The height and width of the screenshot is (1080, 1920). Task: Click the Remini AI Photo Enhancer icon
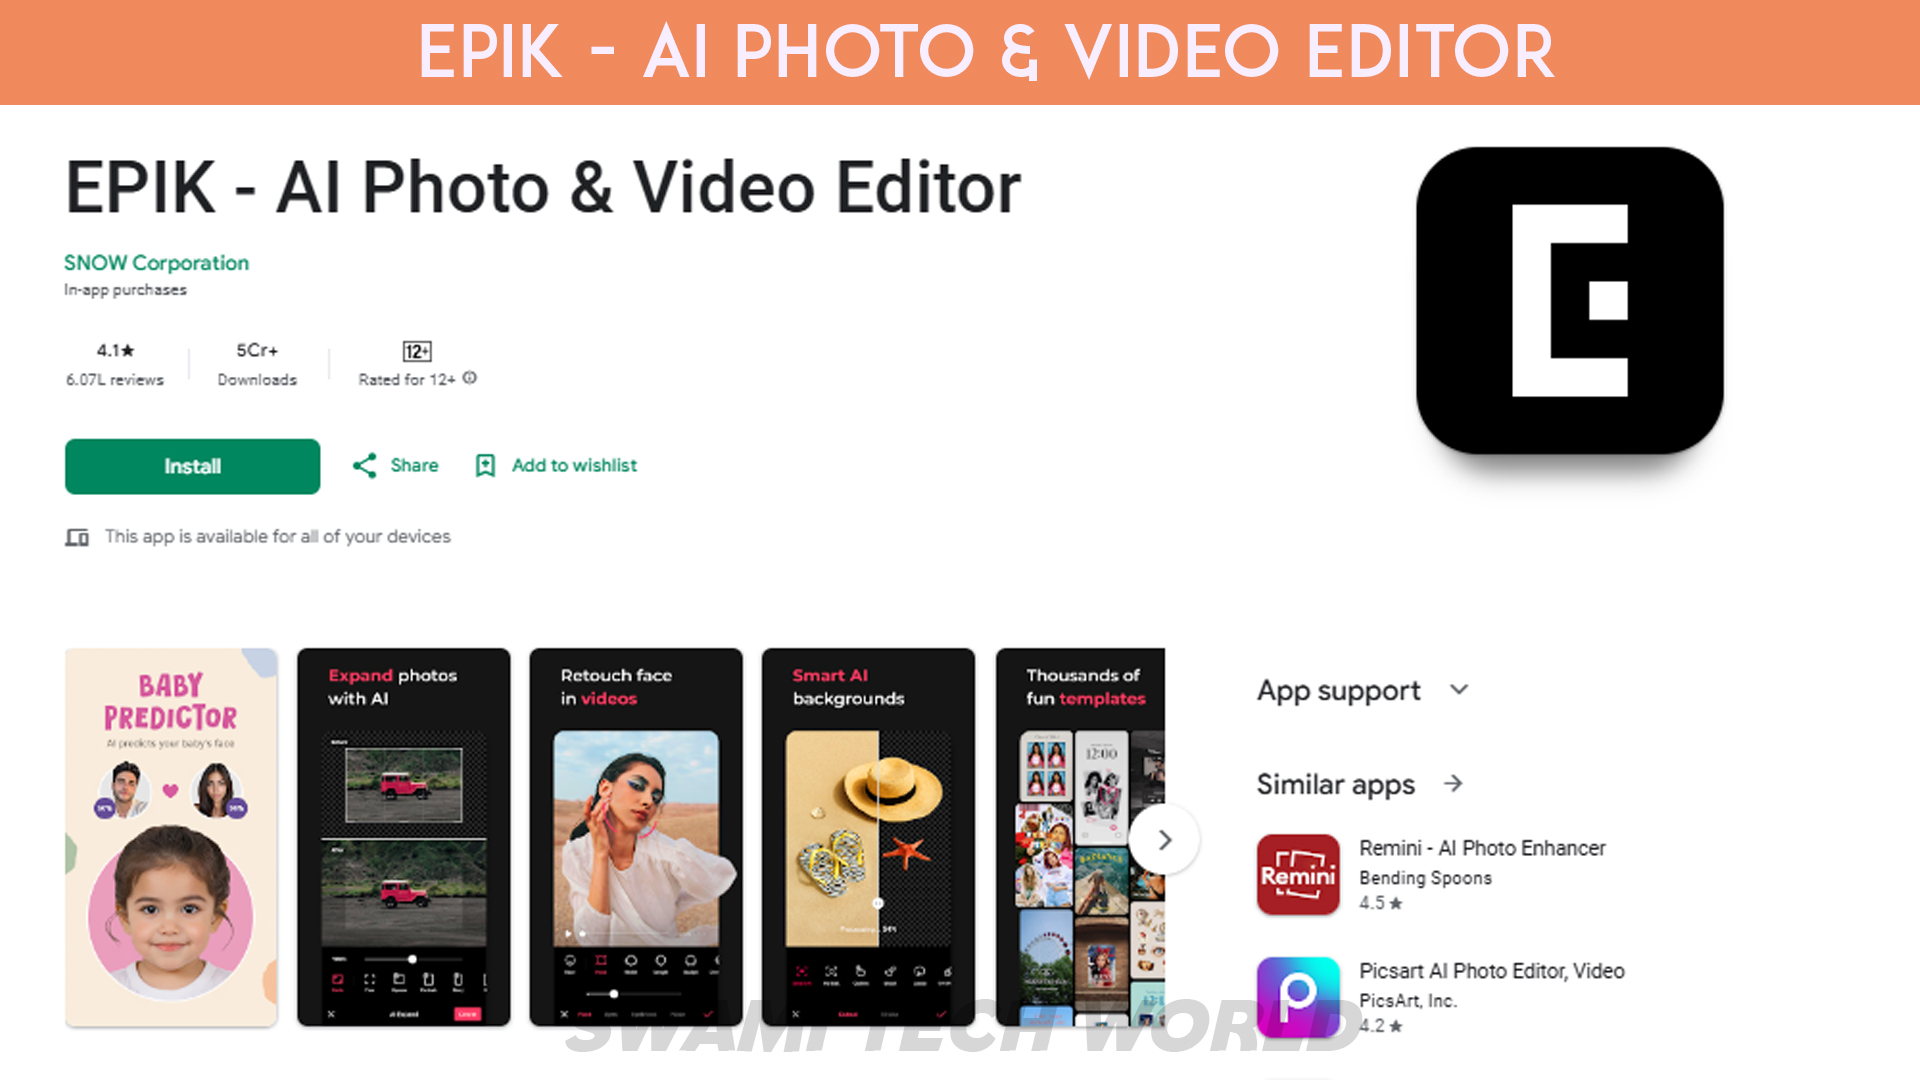[1299, 874]
